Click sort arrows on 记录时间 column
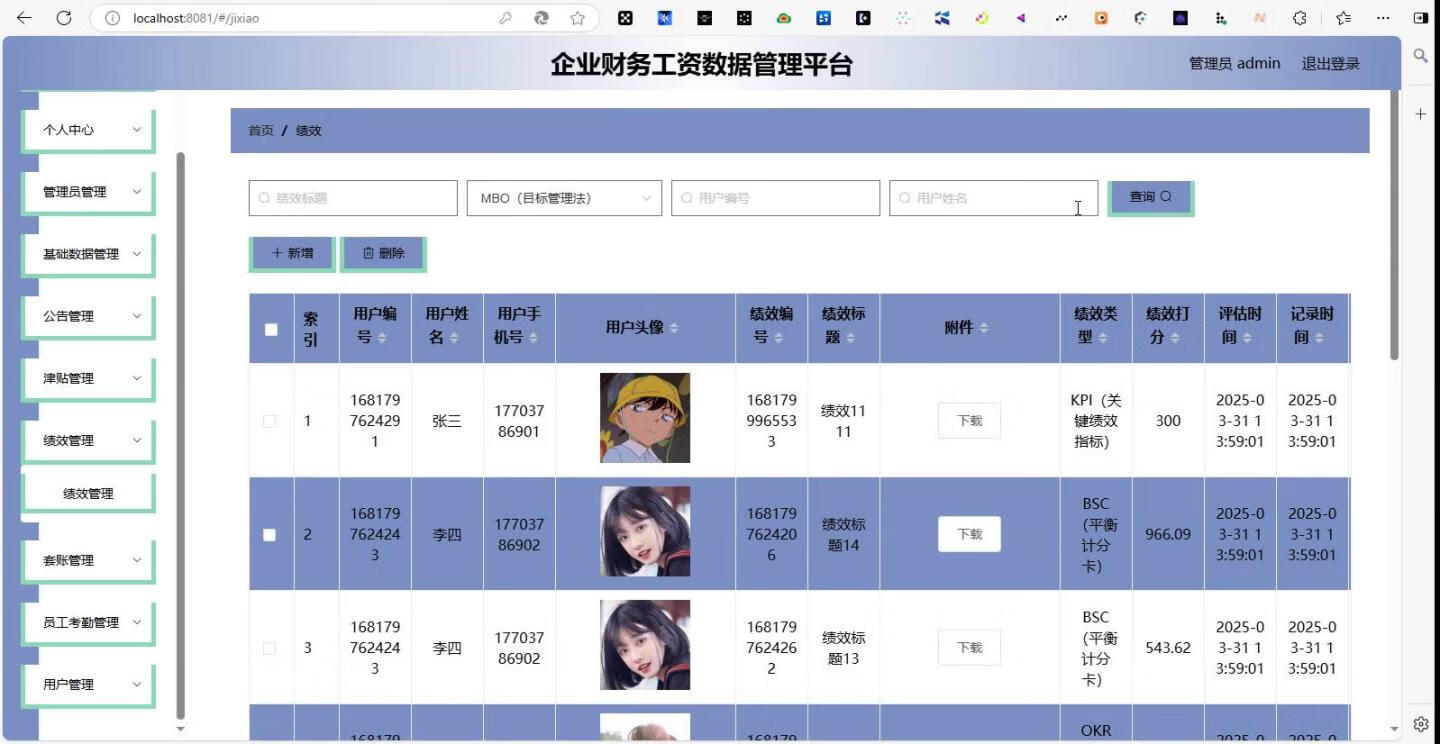 point(1318,338)
